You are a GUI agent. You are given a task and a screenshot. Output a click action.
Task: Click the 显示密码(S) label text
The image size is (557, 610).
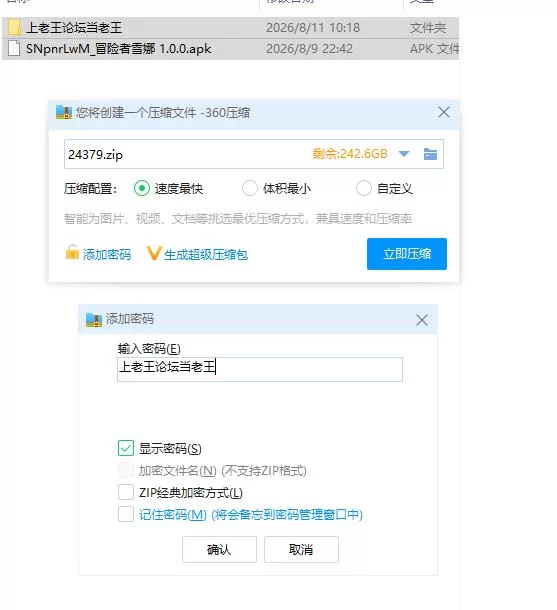pos(170,449)
